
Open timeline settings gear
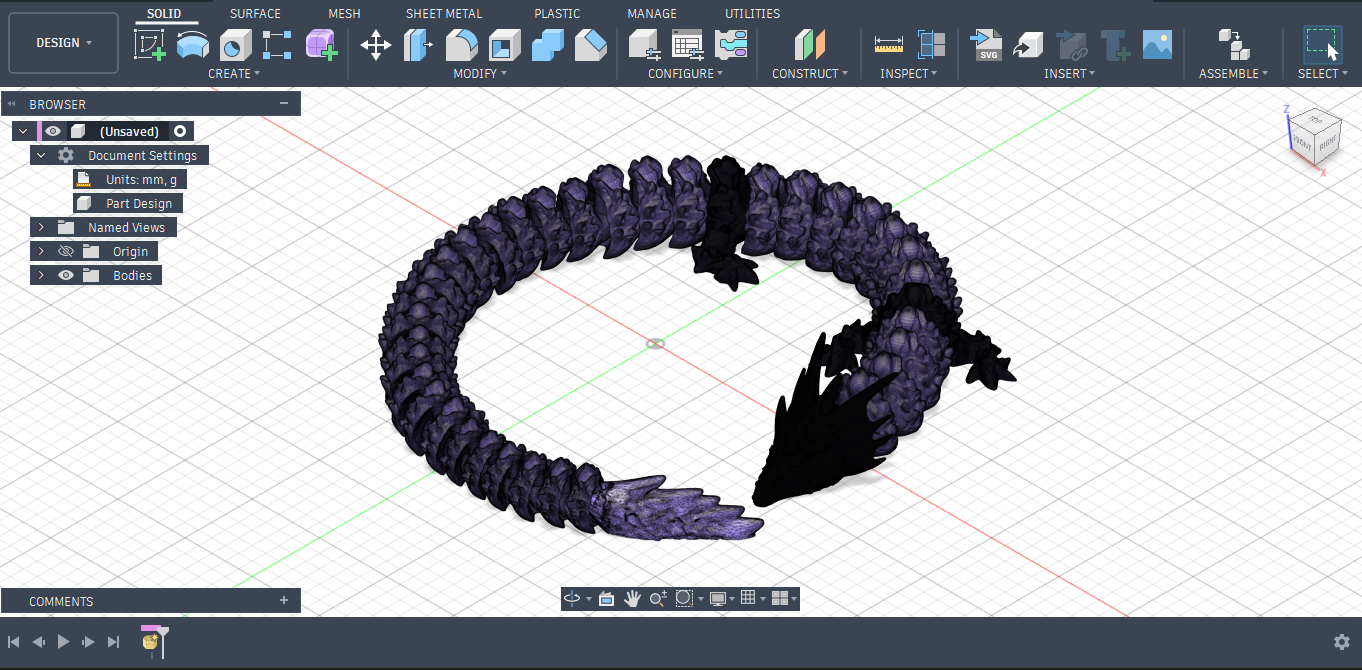[x=1342, y=642]
